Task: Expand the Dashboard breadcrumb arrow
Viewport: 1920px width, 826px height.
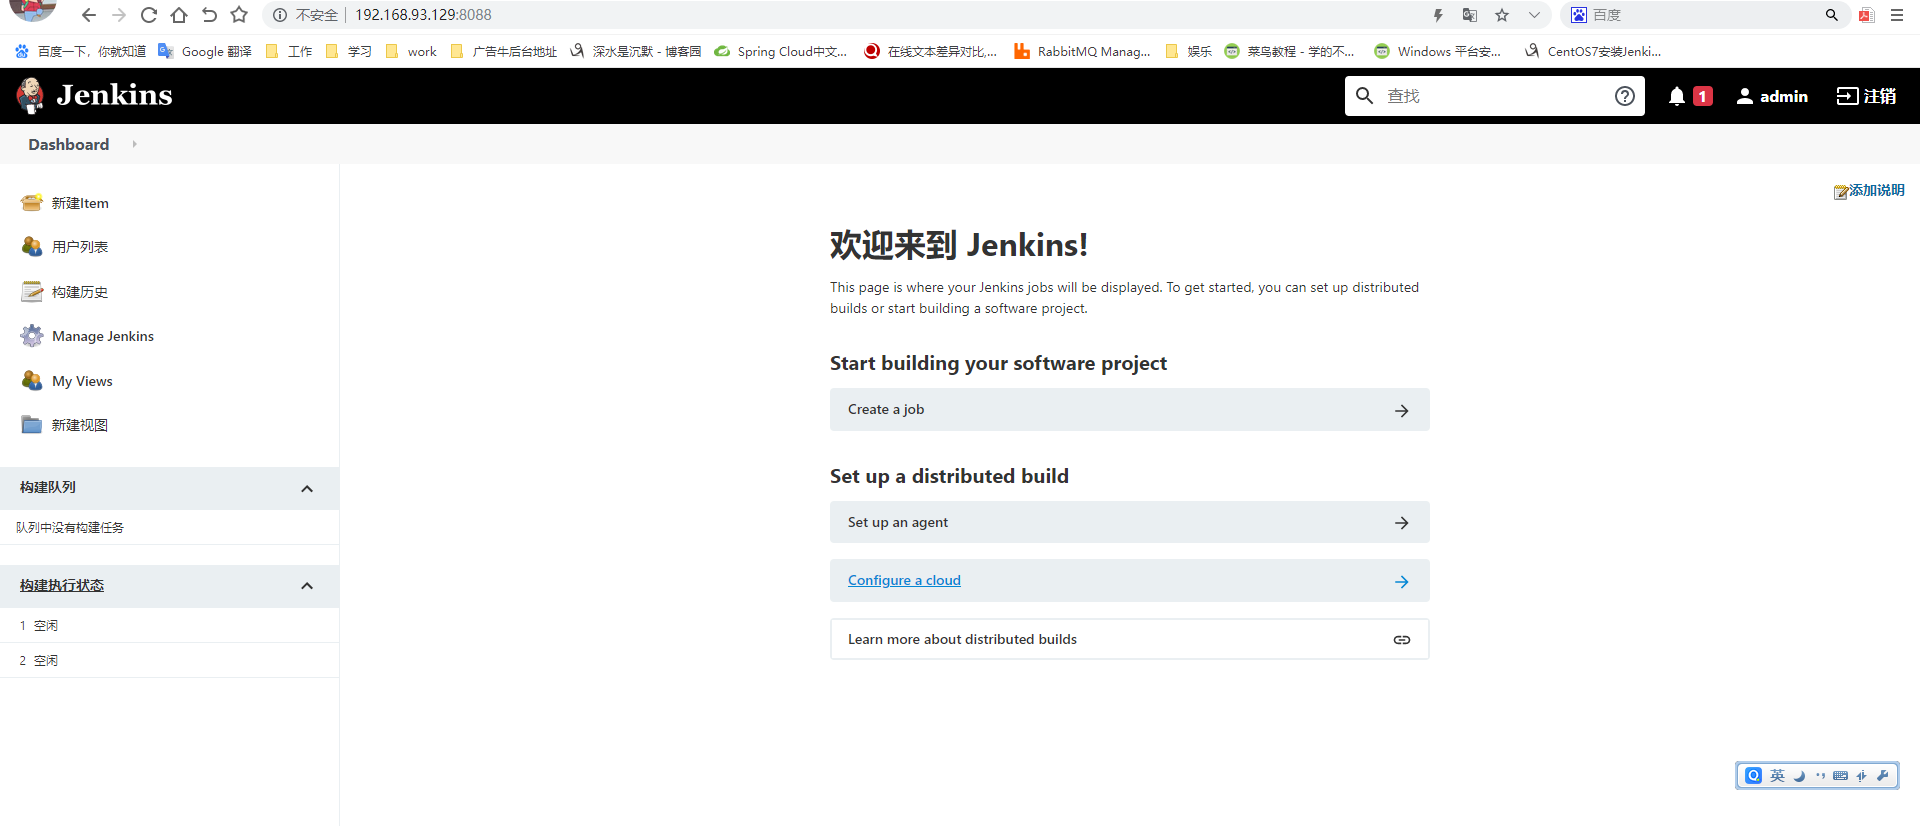Action: (x=134, y=144)
